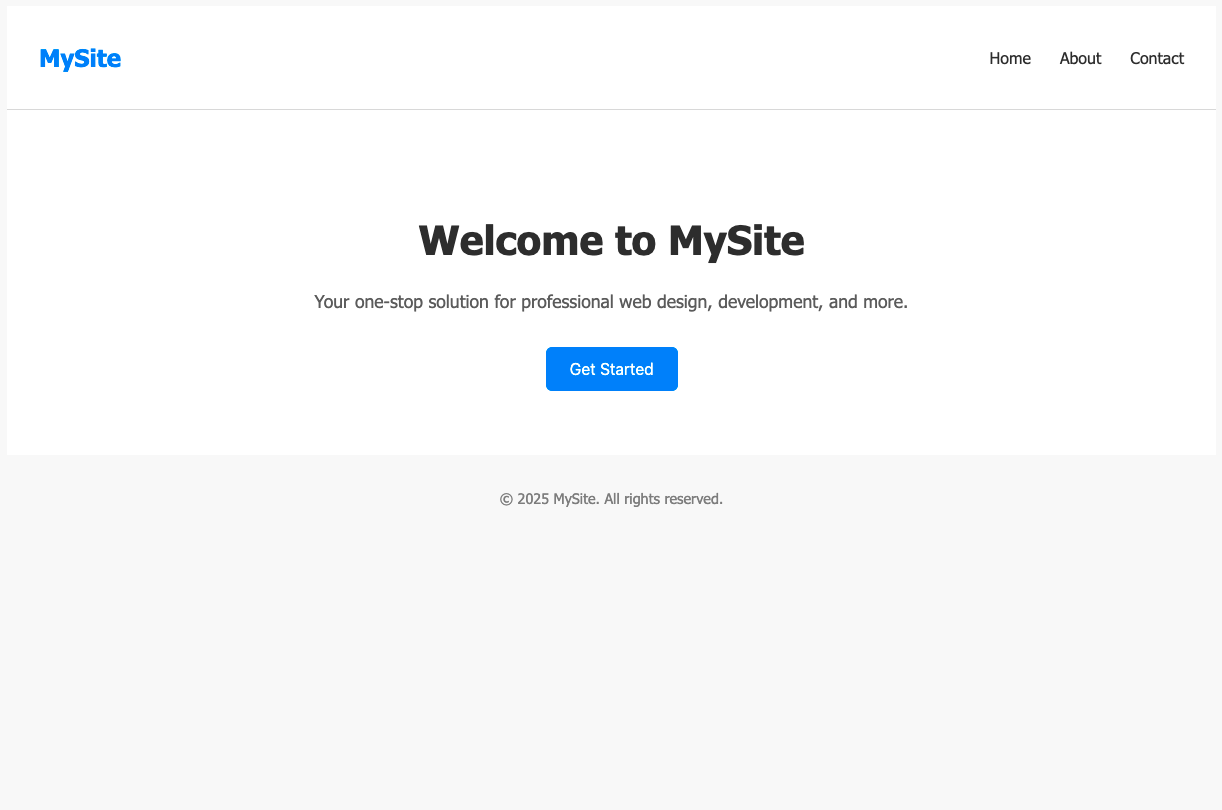
Task: Click the Welcome to MySite heading
Action: point(611,241)
